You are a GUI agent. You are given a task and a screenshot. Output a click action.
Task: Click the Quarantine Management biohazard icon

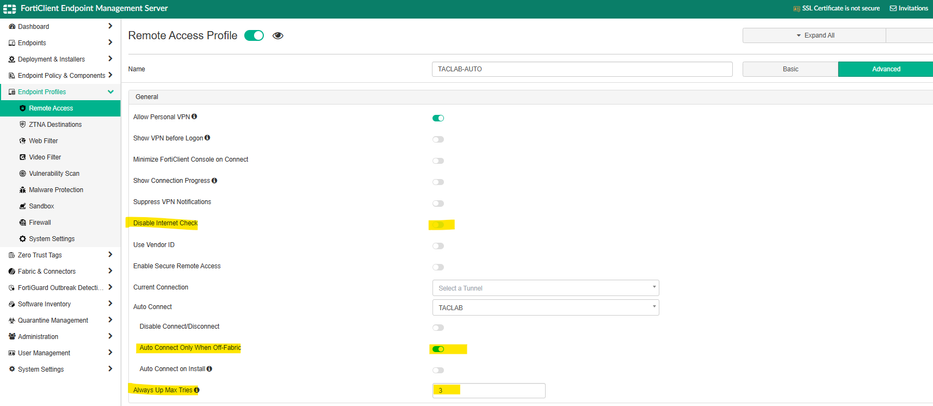point(12,320)
